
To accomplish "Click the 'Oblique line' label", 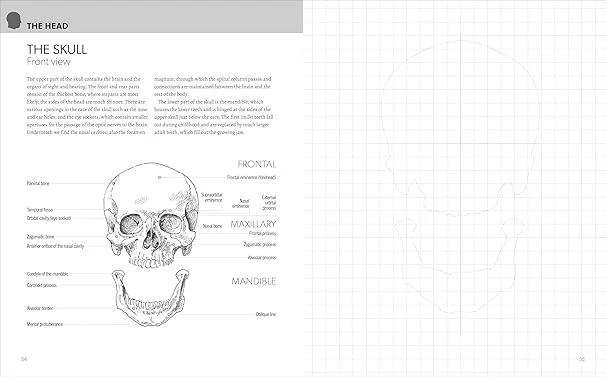I will [266, 314].
